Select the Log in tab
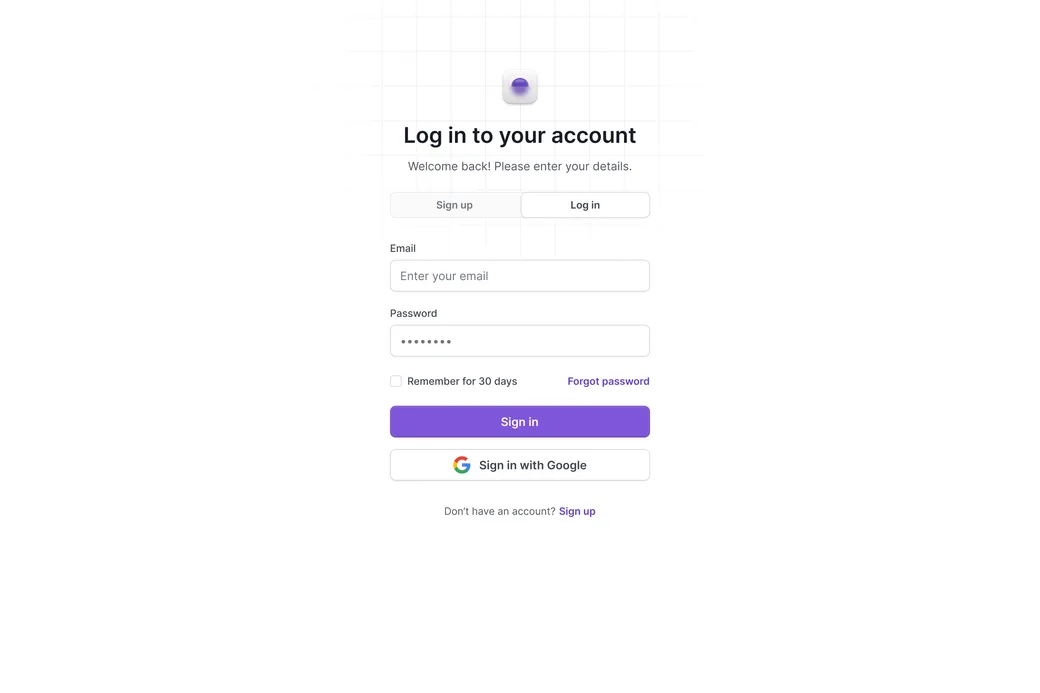Image resolution: width=1040 pixels, height=693 pixels. [x=585, y=204]
